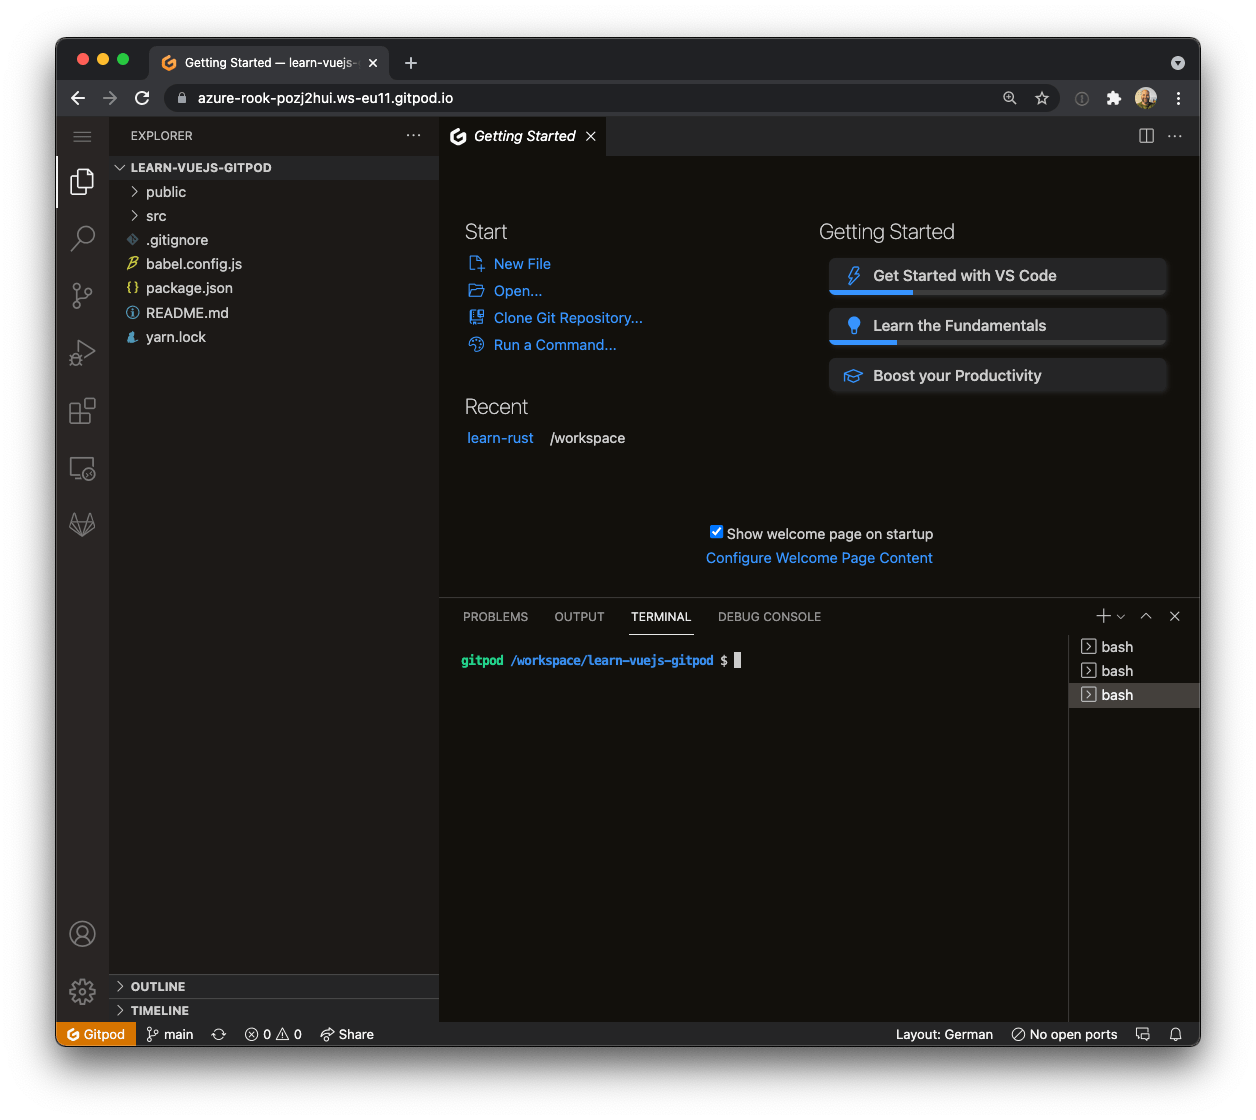Open the Accounts menu icon
This screenshot has width=1256, height=1120.
pyautogui.click(x=82, y=934)
